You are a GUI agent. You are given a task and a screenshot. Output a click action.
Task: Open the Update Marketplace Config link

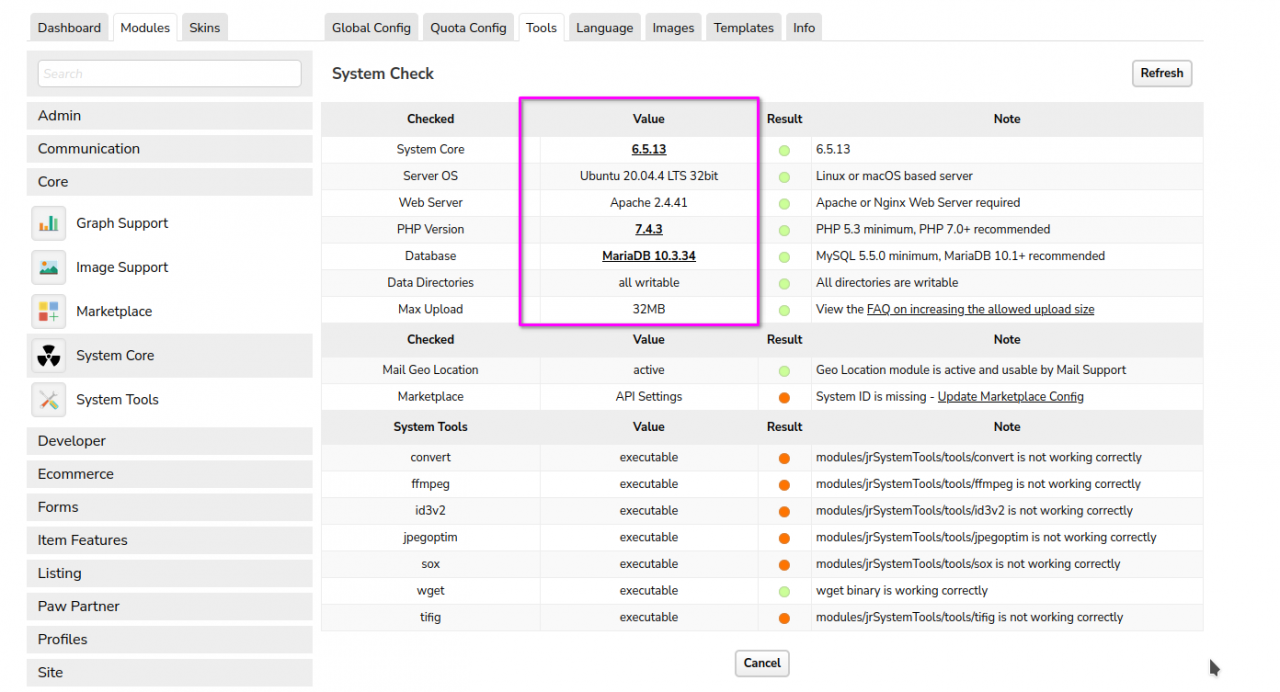pyautogui.click(x=1010, y=397)
